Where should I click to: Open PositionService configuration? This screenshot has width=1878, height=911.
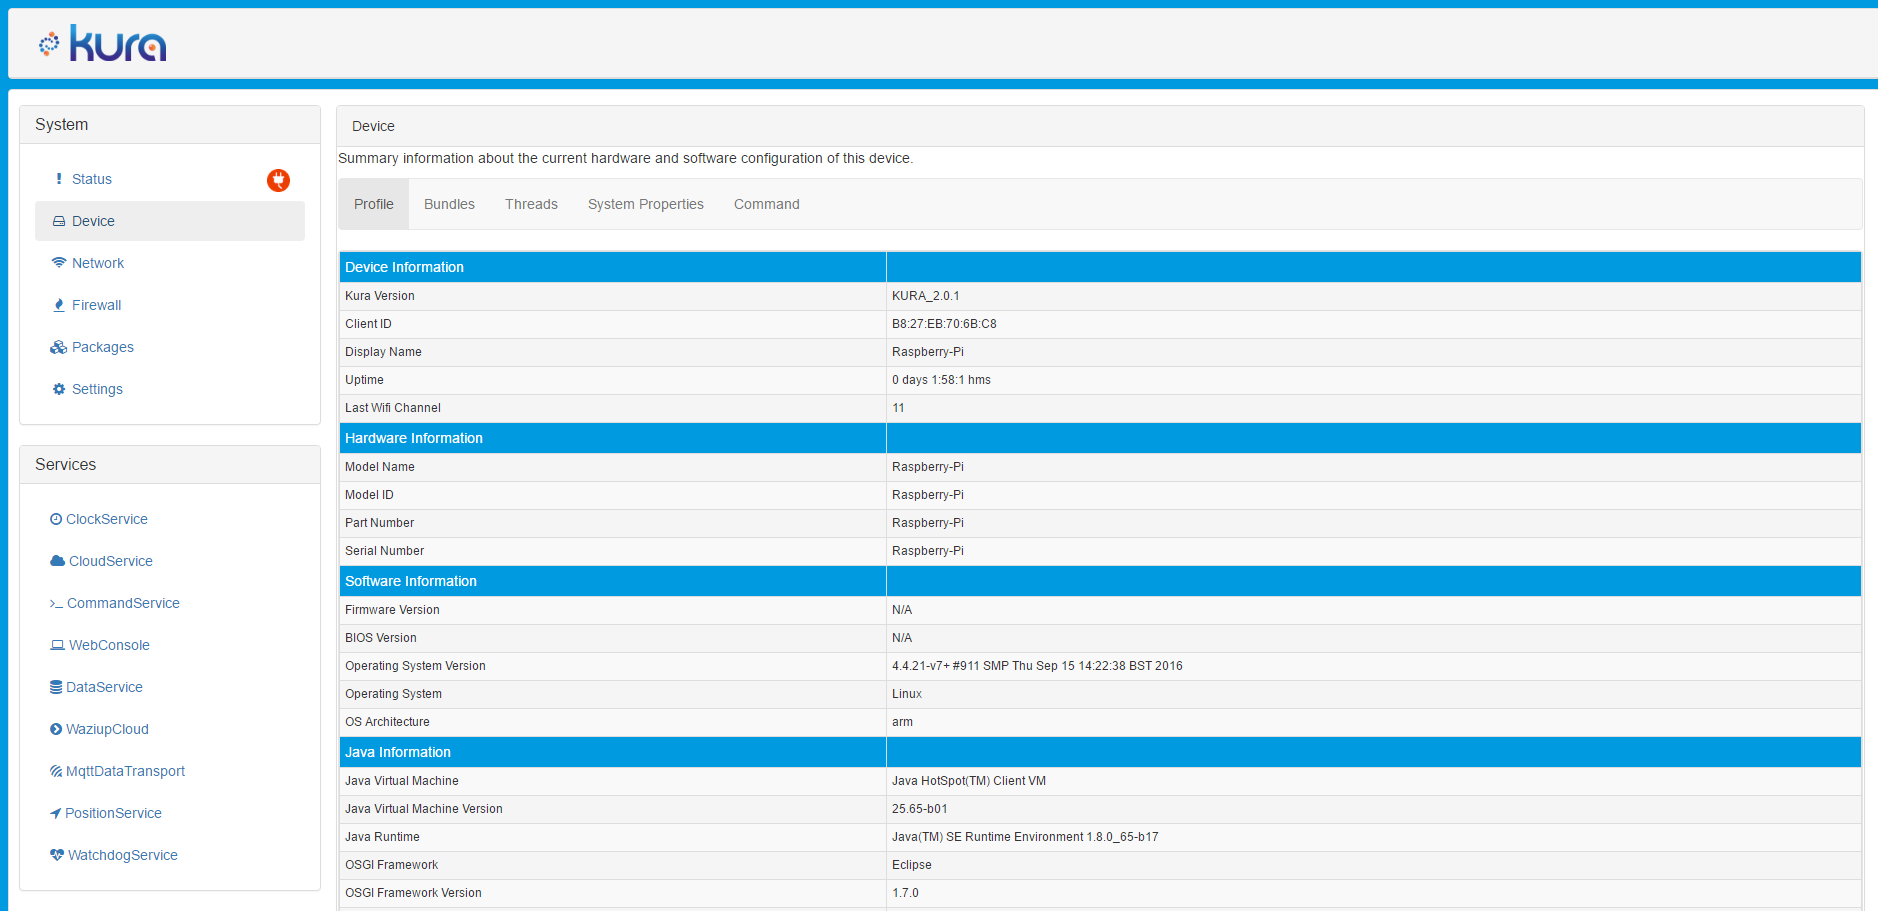tap(113, 813)
